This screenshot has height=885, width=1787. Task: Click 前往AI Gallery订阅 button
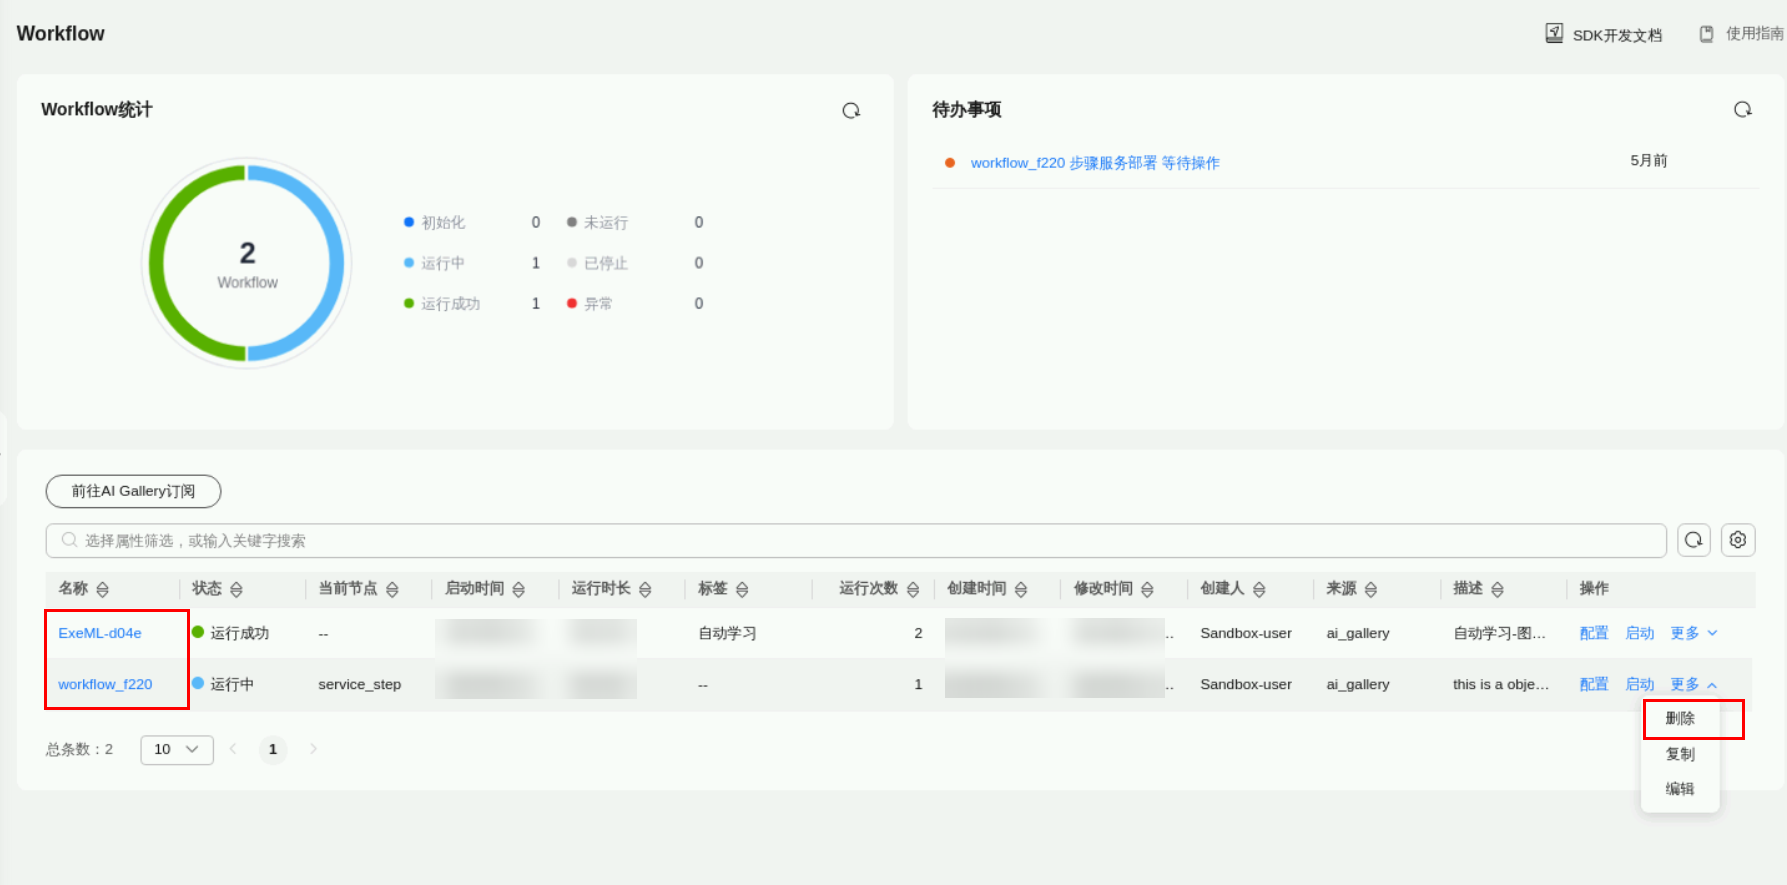coord(133,491)
